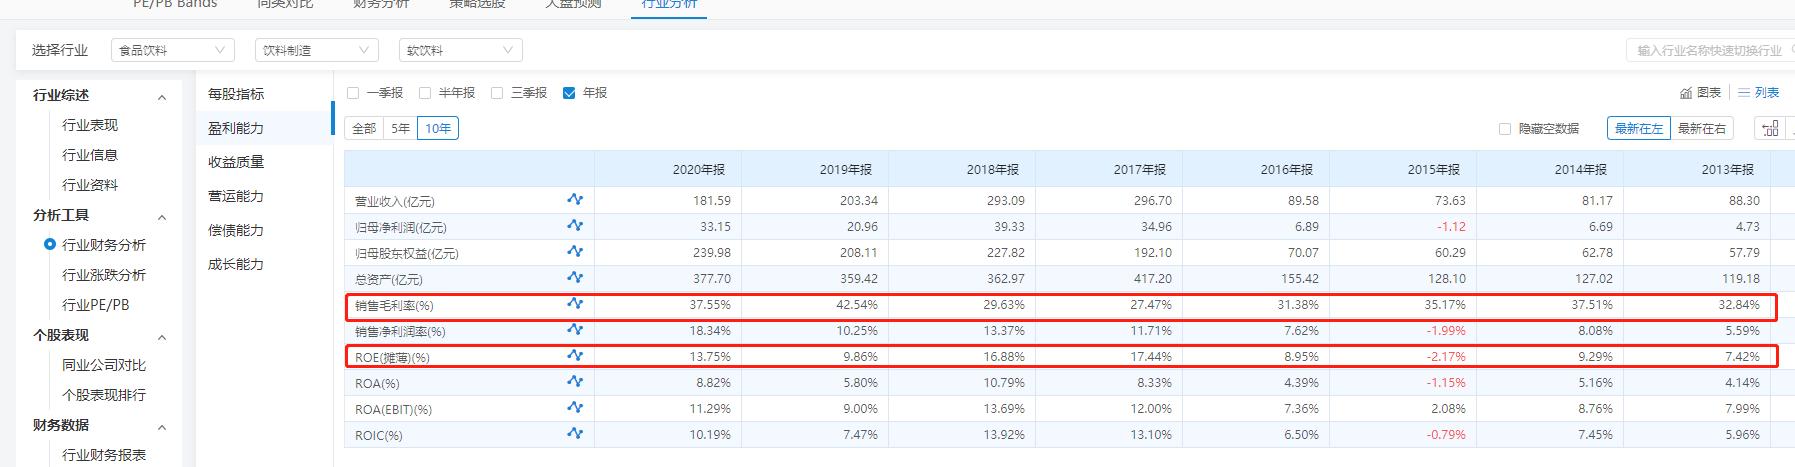
Task: Select the 行业财务分析 radio item
Action: click(x=50, y=244)
